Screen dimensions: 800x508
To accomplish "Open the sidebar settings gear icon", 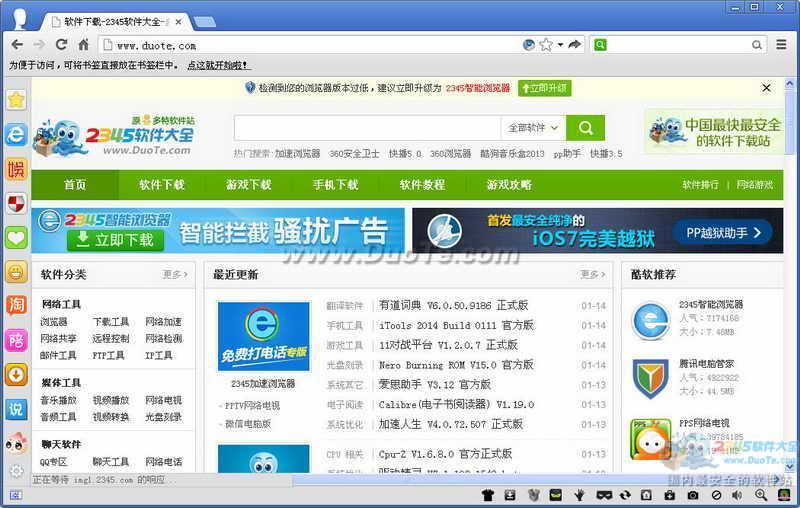I will click(16, 471).
